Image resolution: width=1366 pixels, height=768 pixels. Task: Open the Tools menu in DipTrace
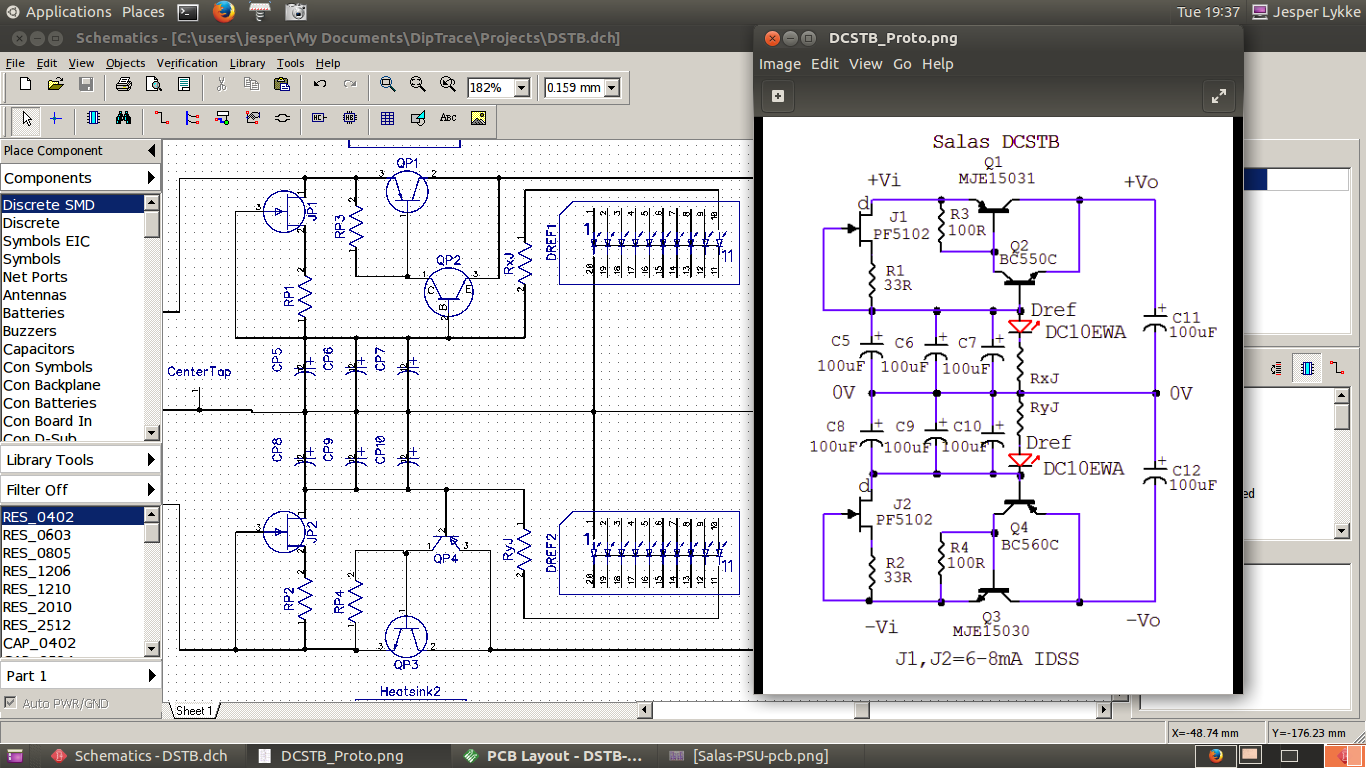[x=290, y=63]
